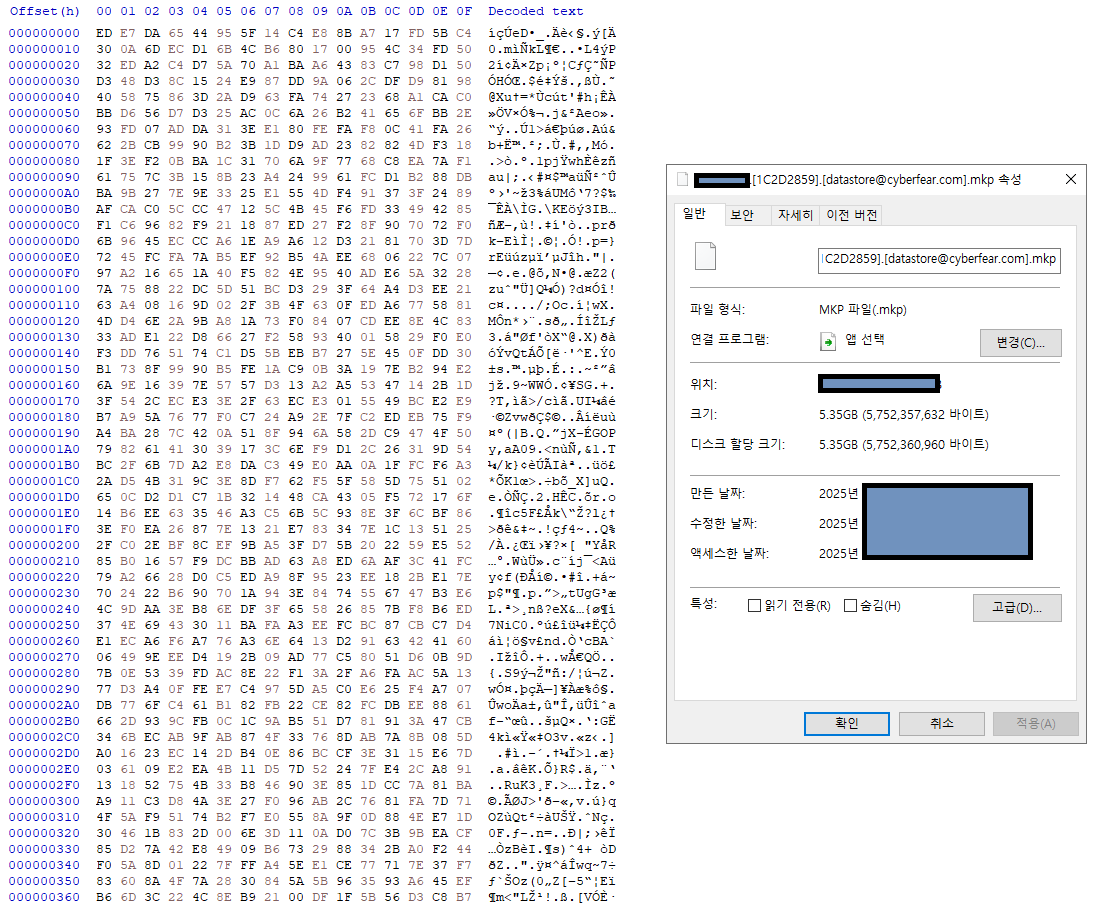The width and height of the screenshot is (1119, 905).
Task: Click the 0F column header in hex view
Action: pos(463,11)
